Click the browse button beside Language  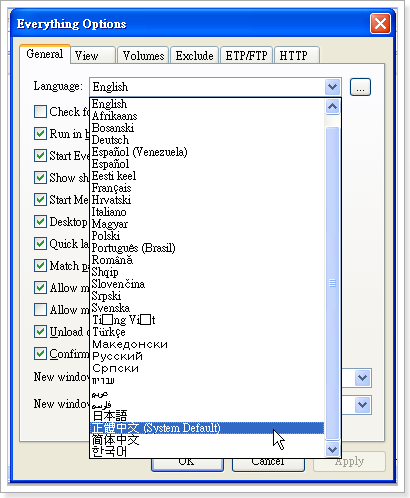click(360, 87)
